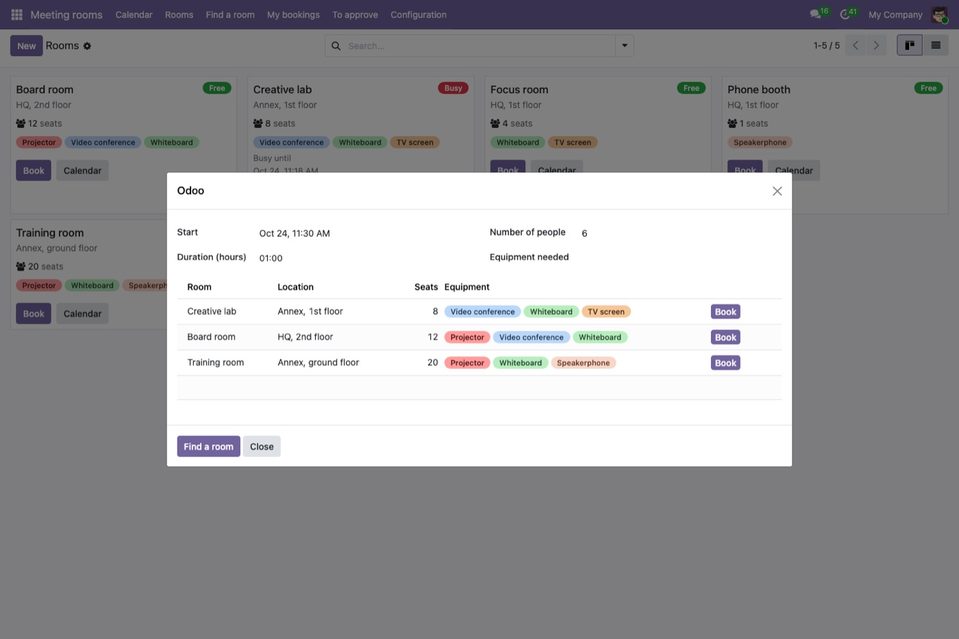The width and height of the screenshot is (959, 639).
Task: Open the My bookings menu
Action: coord(293,15)
